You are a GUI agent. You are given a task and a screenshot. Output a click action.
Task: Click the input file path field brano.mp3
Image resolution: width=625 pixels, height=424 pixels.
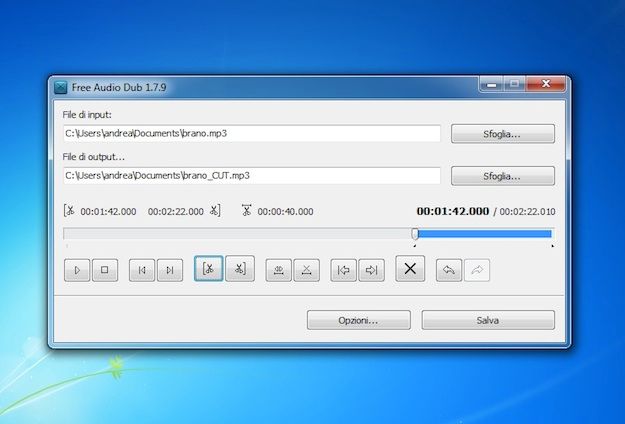pyautogui.click(x=252, y=133)
